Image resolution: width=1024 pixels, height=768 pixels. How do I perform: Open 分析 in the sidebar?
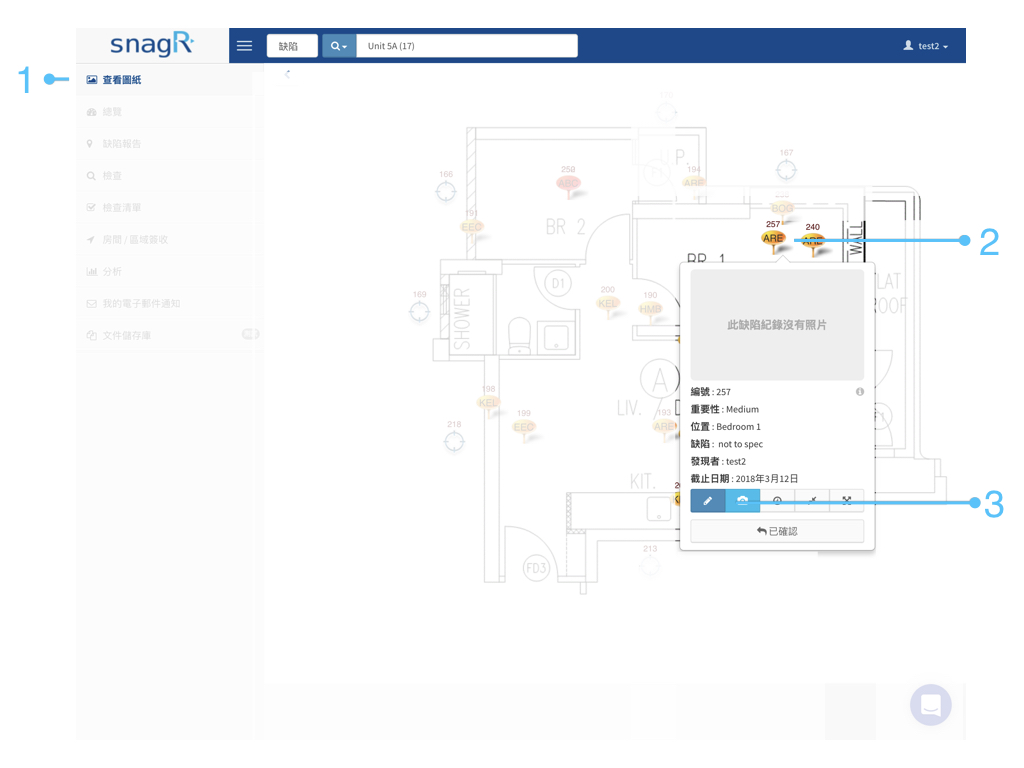pyautogui.click(x=165, y=272)
